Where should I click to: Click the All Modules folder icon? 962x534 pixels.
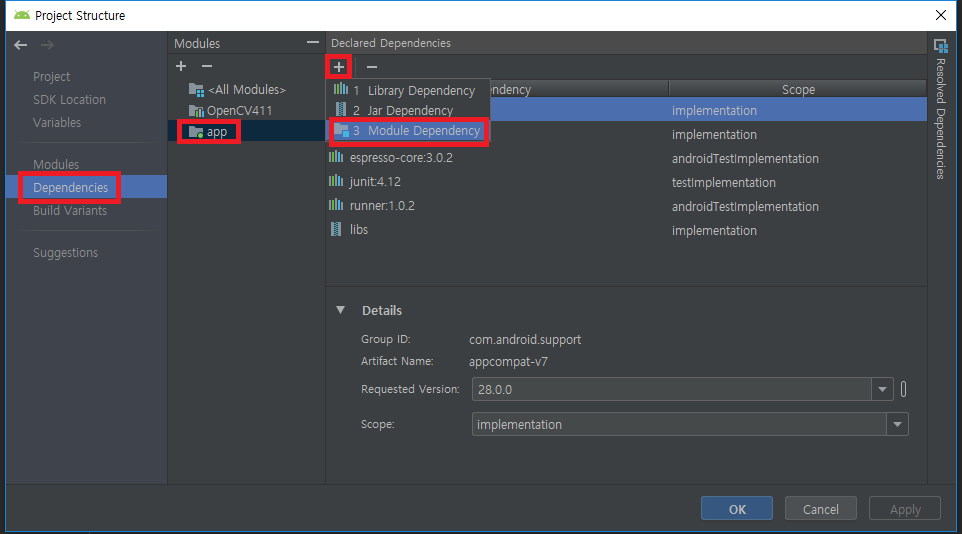[196, 90]
